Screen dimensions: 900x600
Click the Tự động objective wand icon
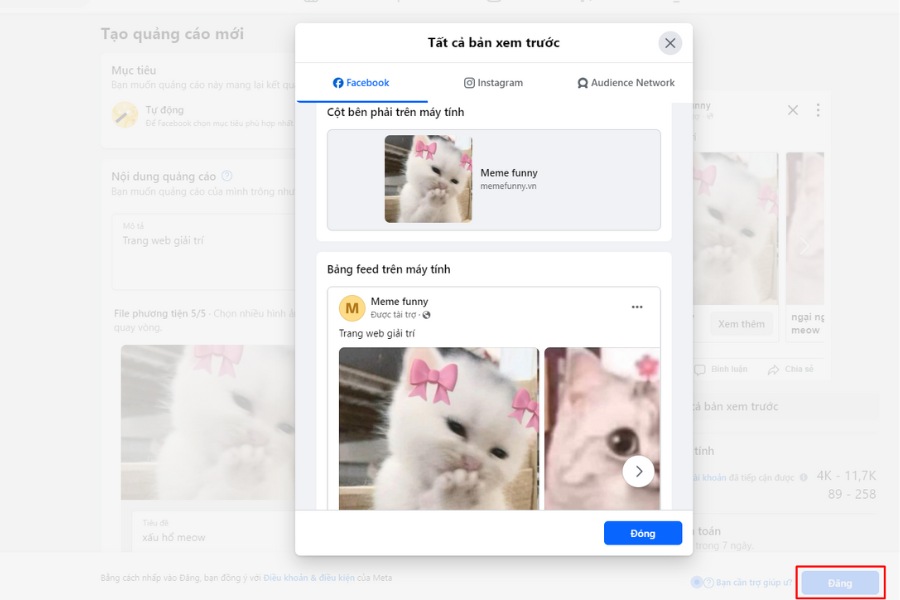[124, 115]
